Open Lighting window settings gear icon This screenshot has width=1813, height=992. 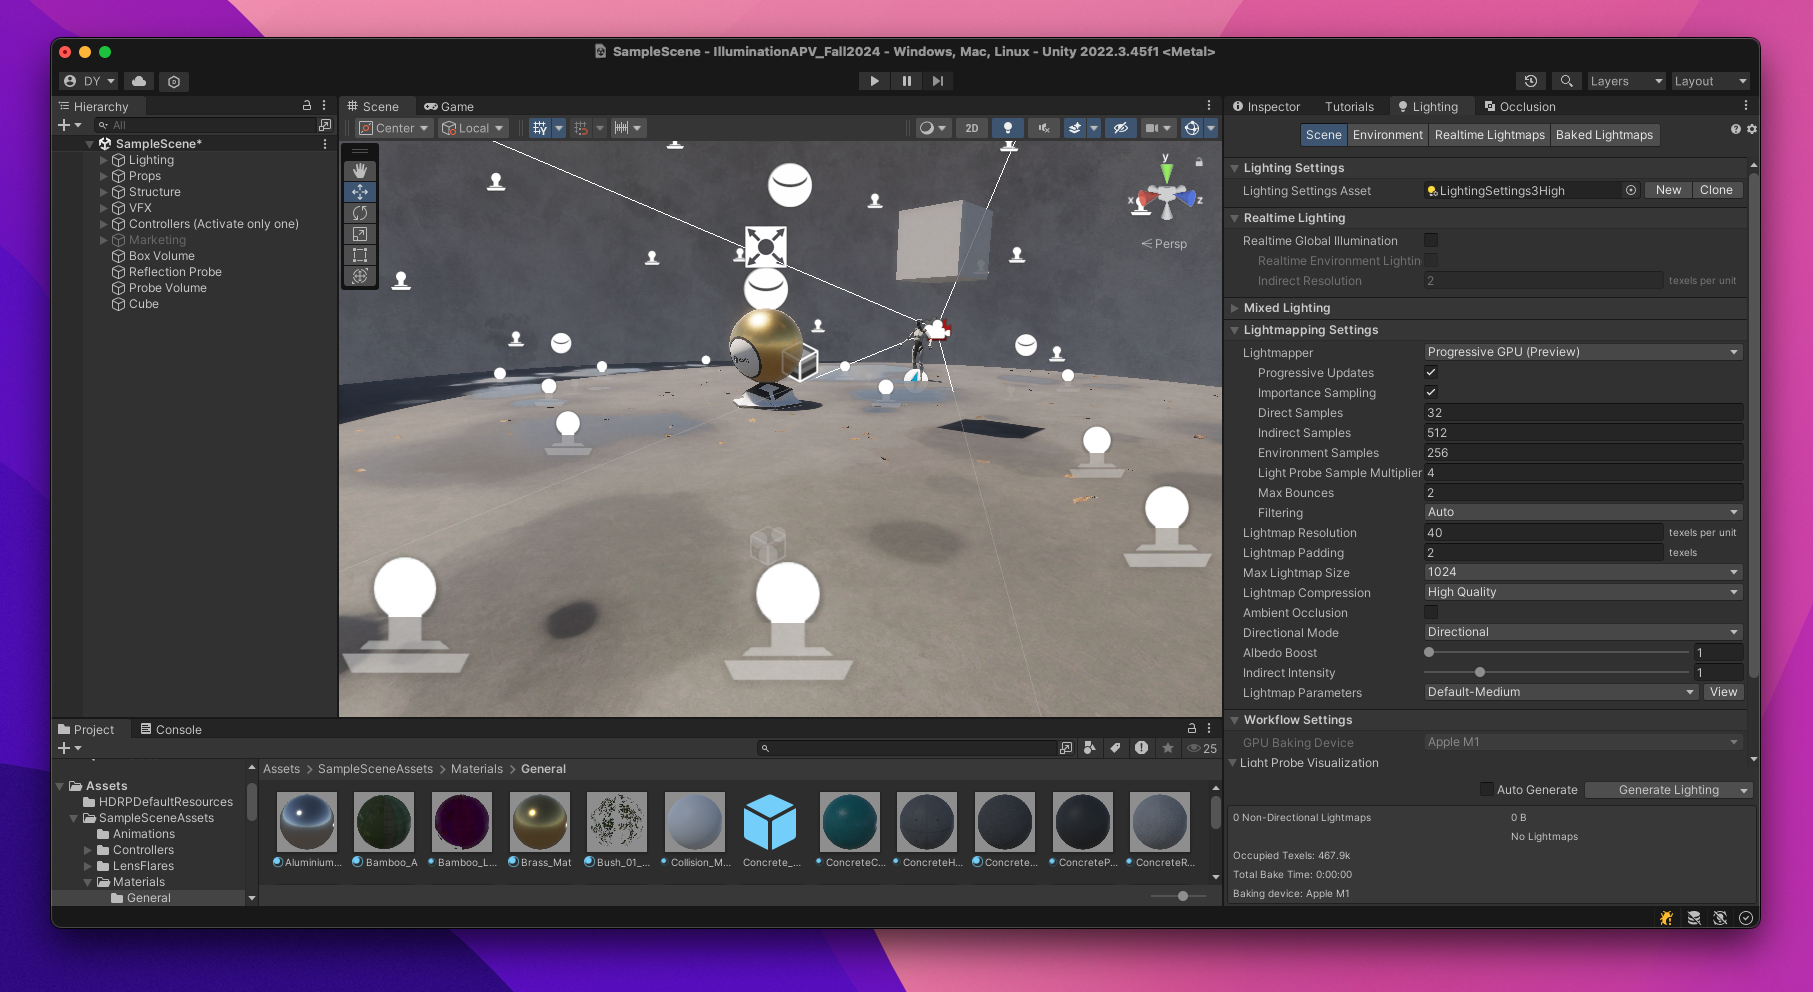[1752, 129]
